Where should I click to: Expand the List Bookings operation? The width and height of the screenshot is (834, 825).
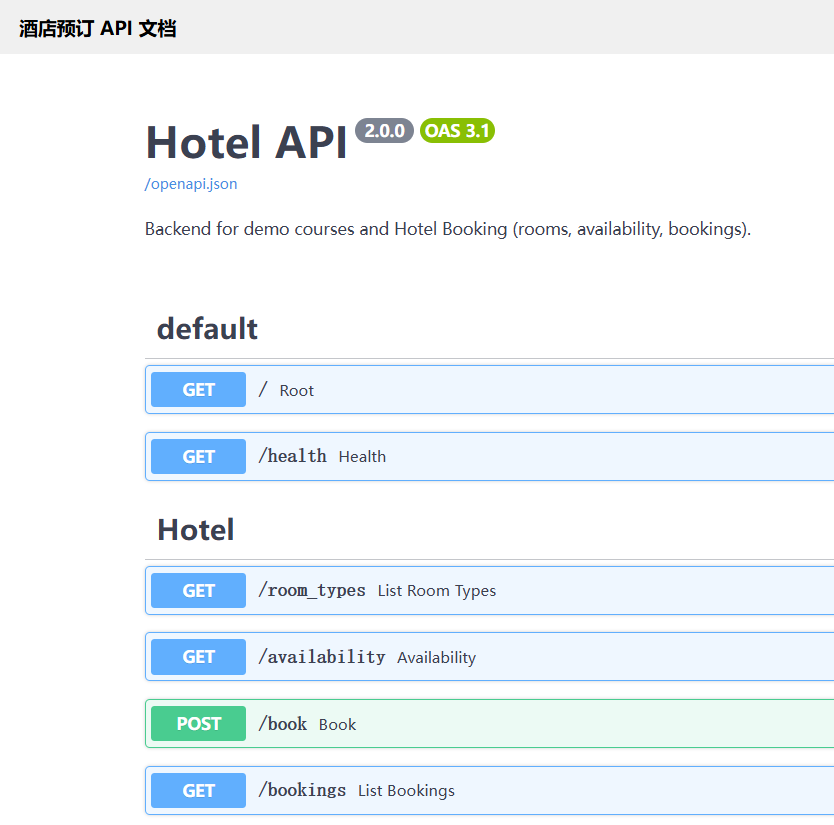pyautogui.click(x=406, y=791)
